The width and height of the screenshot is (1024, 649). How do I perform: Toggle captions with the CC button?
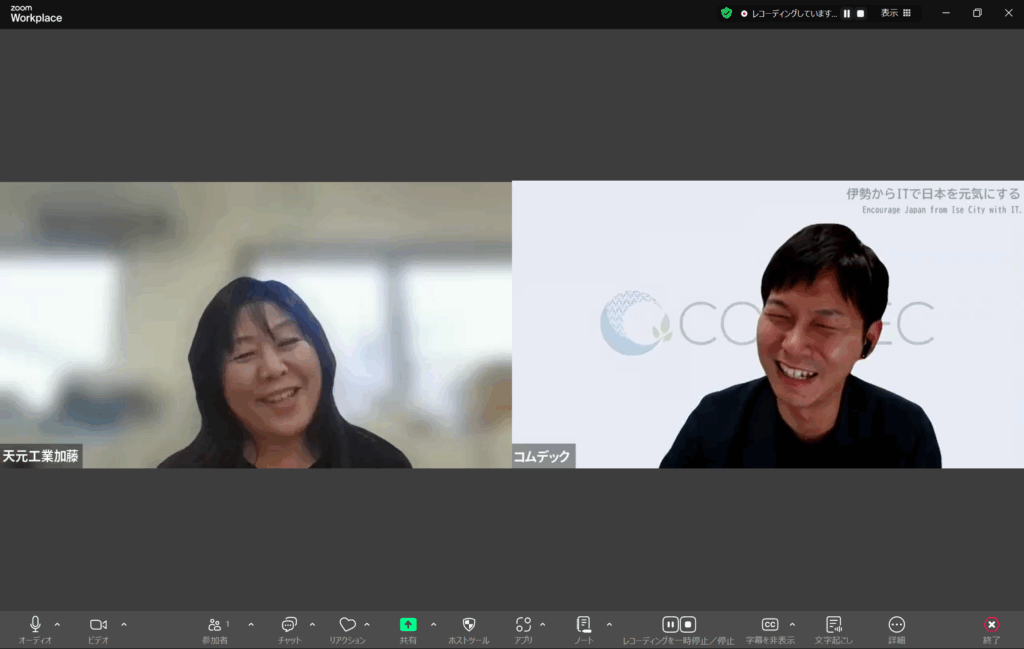tap(769, 624)
